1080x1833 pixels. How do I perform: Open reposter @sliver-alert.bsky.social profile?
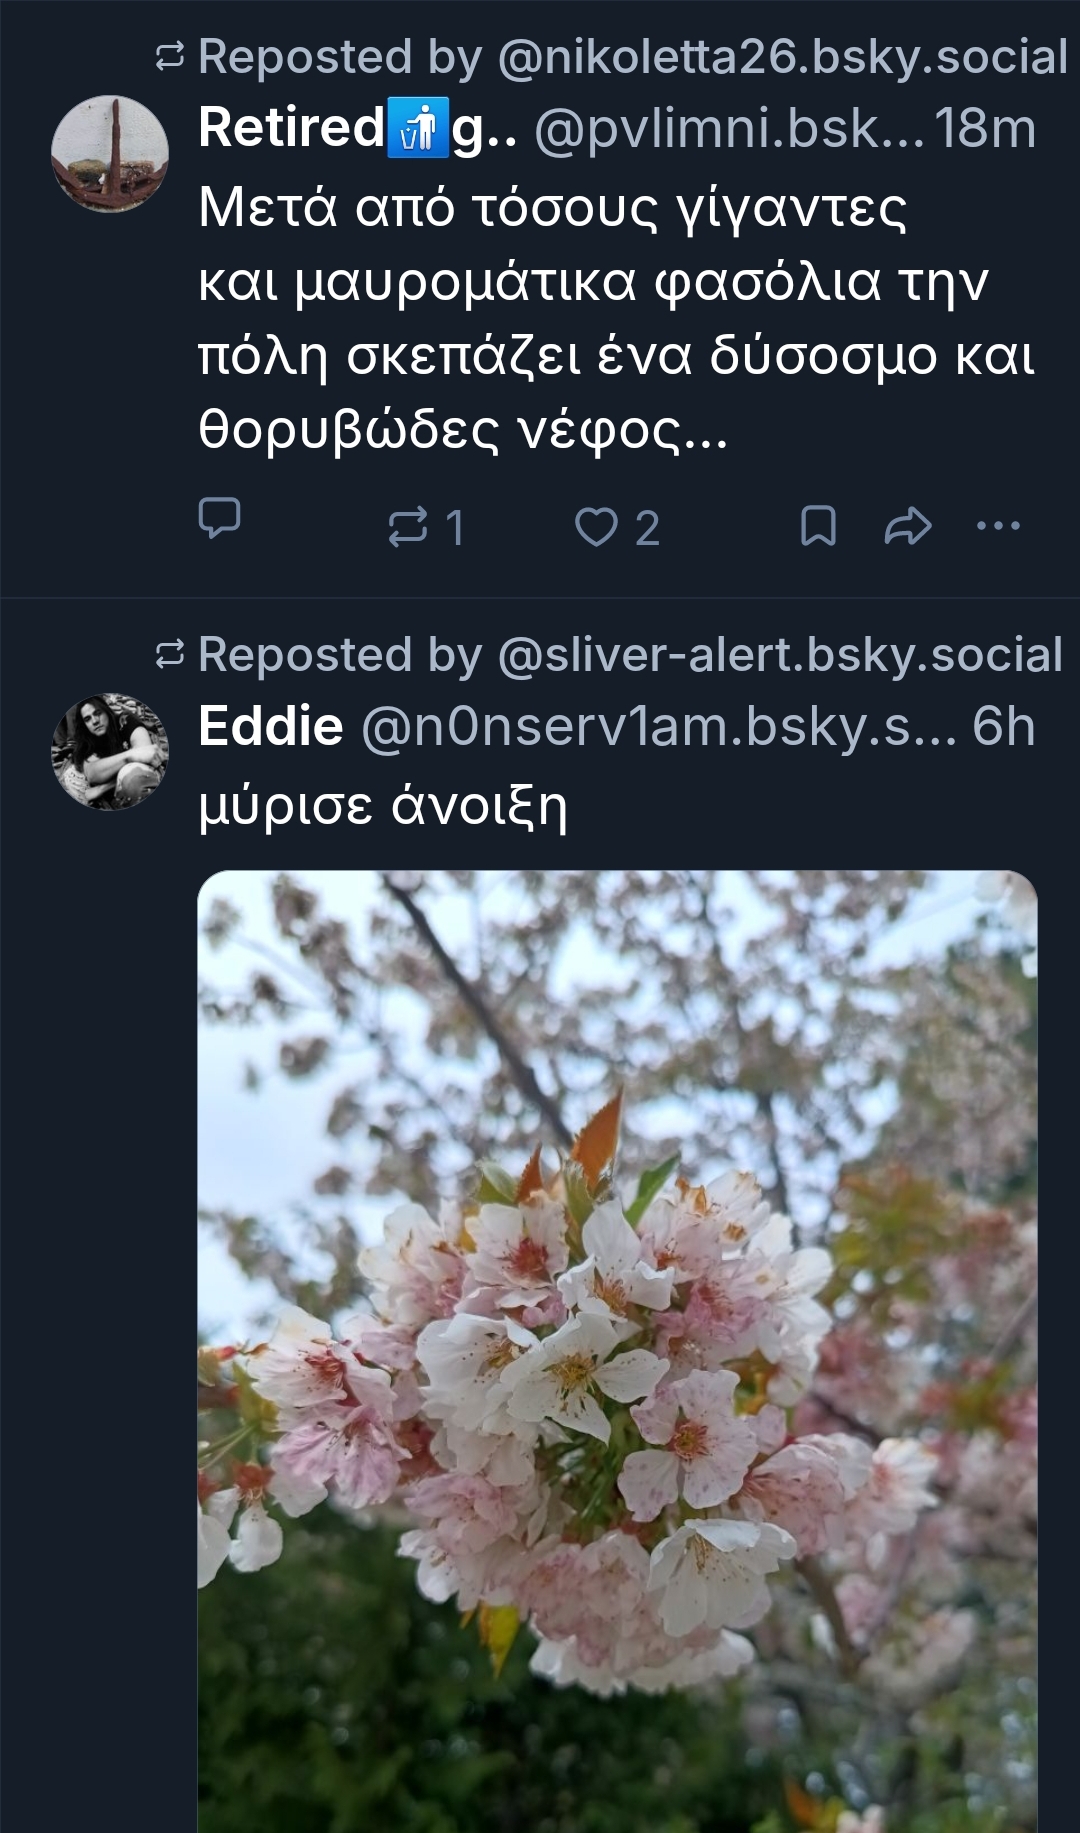pos(779,655)
